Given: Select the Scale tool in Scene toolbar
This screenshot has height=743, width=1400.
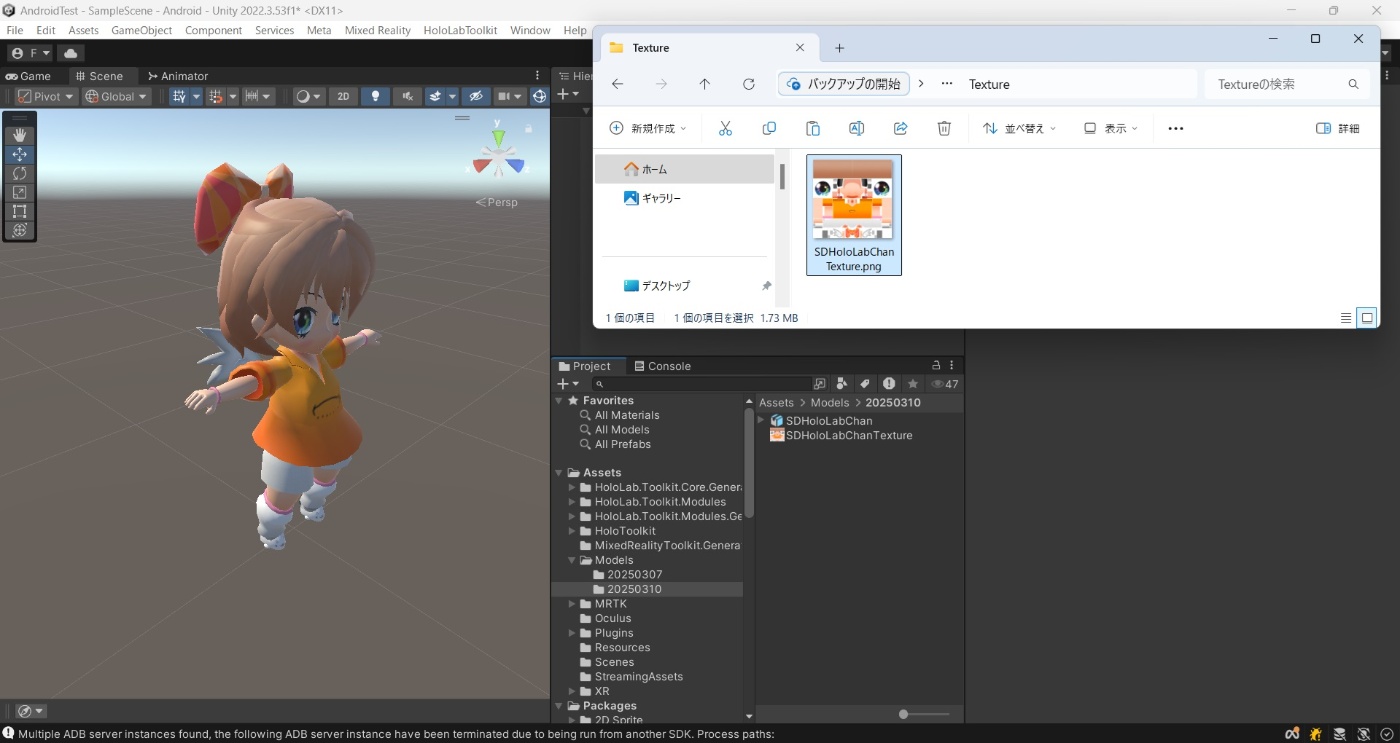Looking at the screenshot, I should point(19,192).
